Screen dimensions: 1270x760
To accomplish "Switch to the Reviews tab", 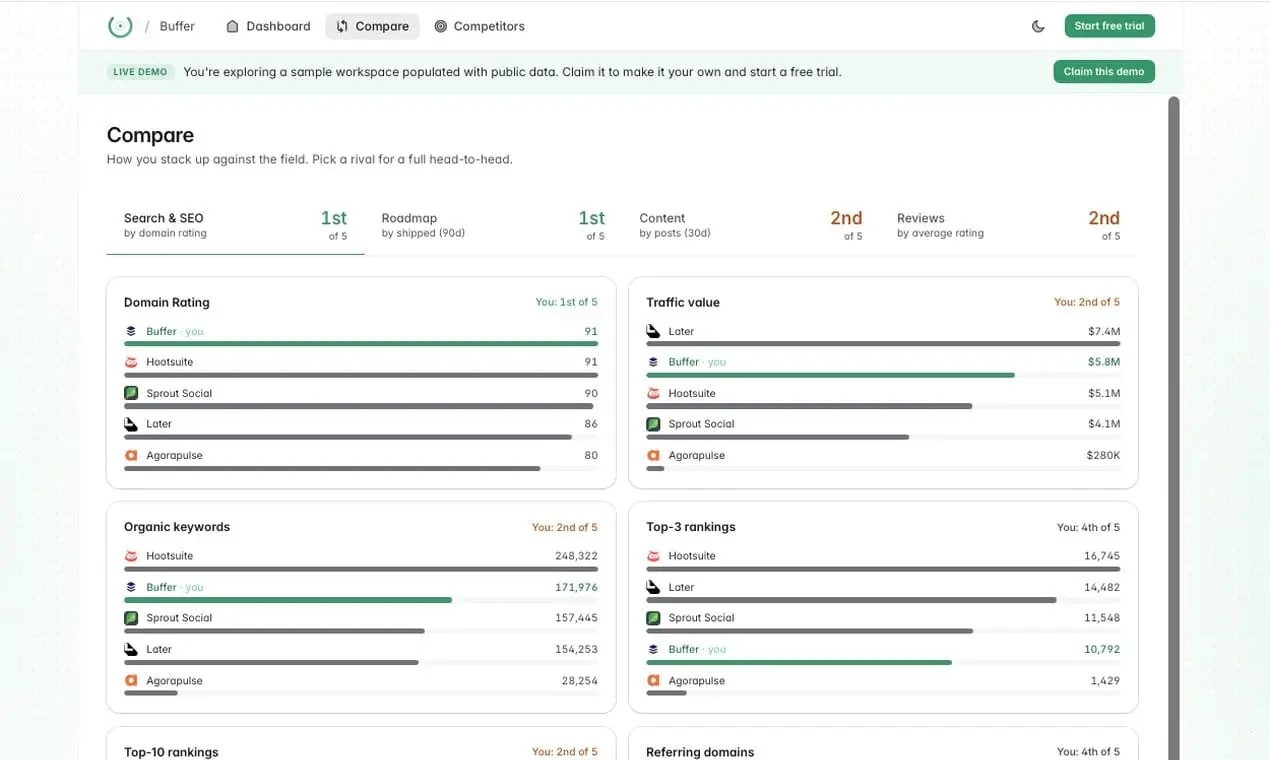I will [x=1008, y=225].
